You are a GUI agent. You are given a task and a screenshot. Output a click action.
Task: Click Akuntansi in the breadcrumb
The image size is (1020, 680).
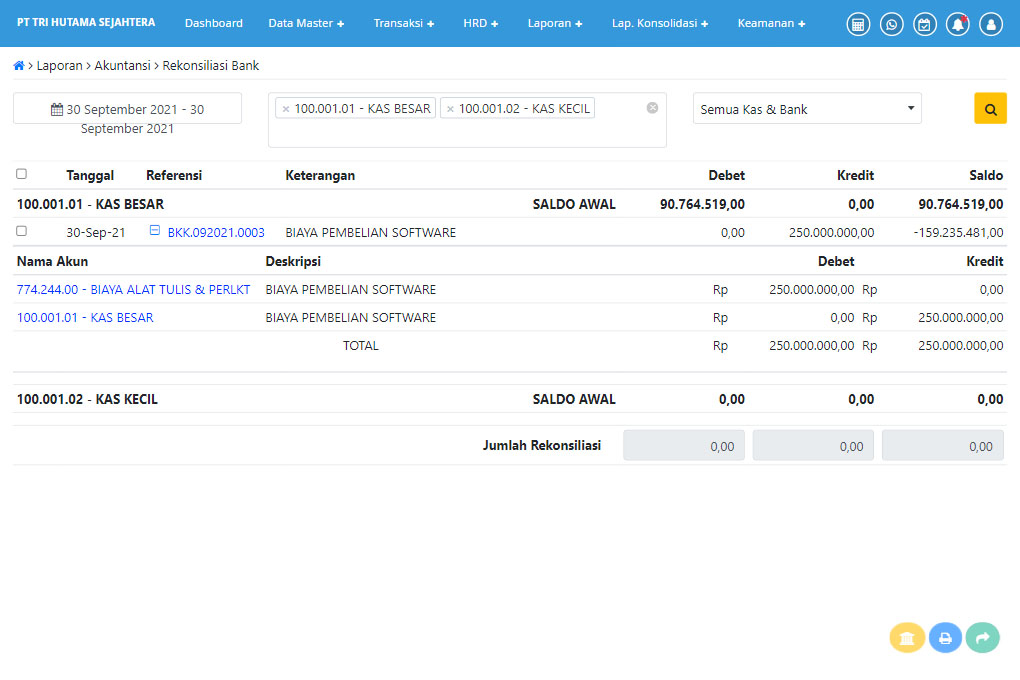[x=122, y=66]
